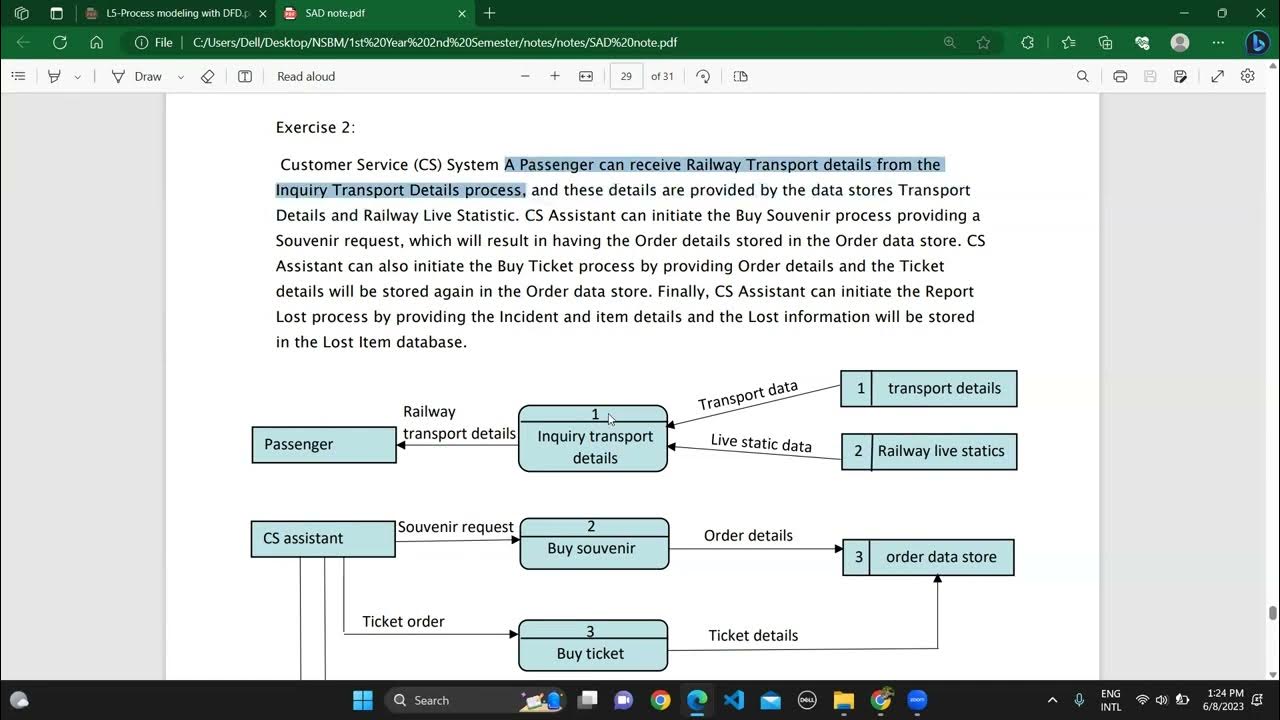1280x720 pixels.
Task: Show hidden system tray icons chevron
Action: coord(1052,700)
